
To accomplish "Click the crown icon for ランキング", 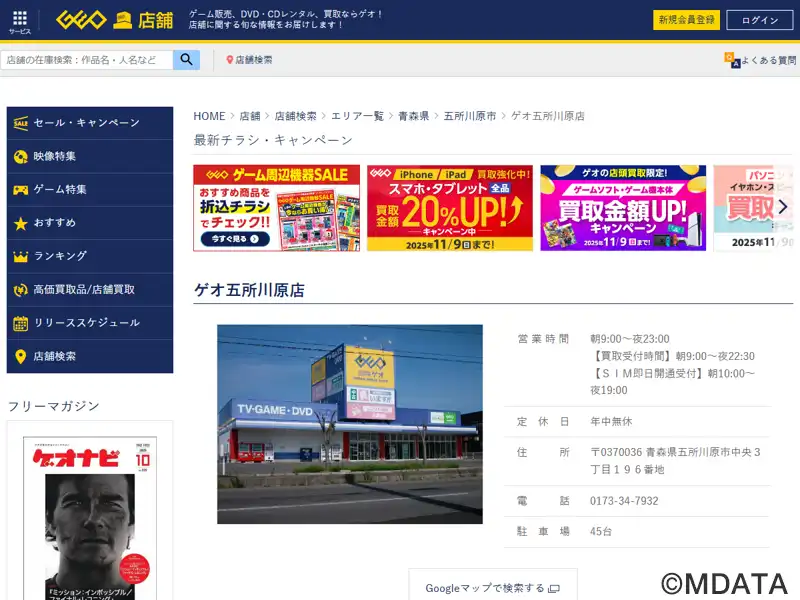I will point(20,257).
